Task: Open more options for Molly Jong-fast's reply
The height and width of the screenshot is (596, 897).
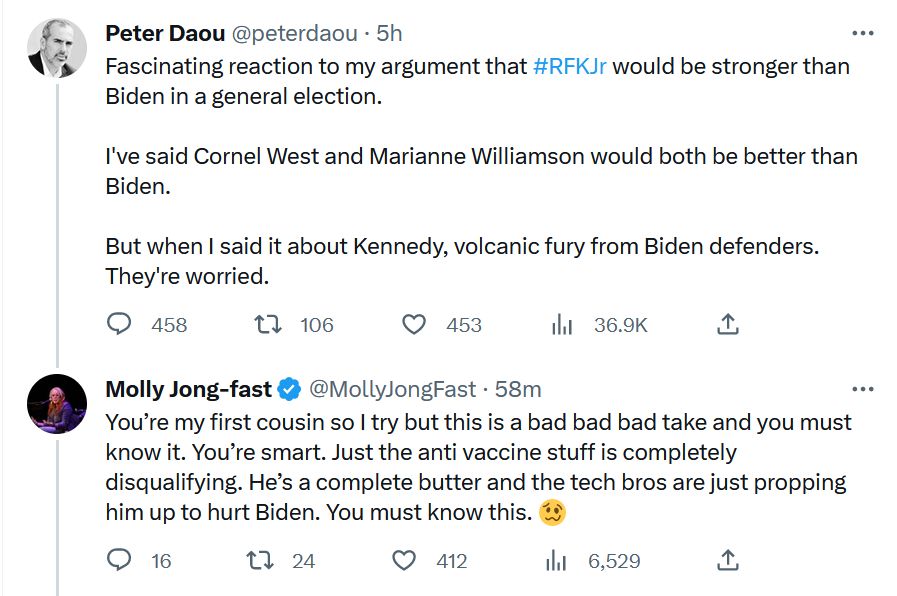Action: tap(862, 388)
